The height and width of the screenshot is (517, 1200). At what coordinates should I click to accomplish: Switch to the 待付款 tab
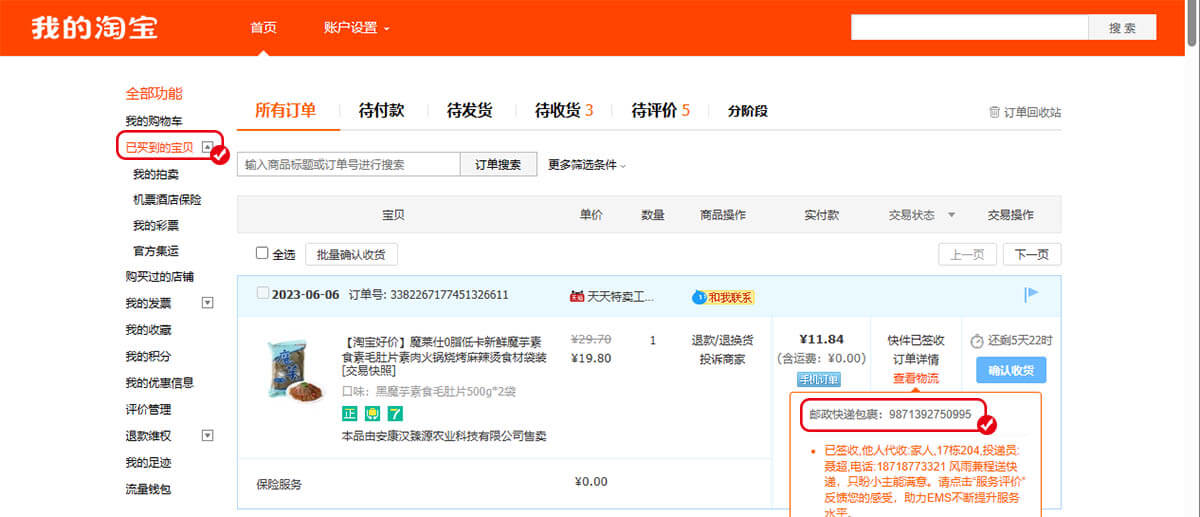[x=381, y=110]
